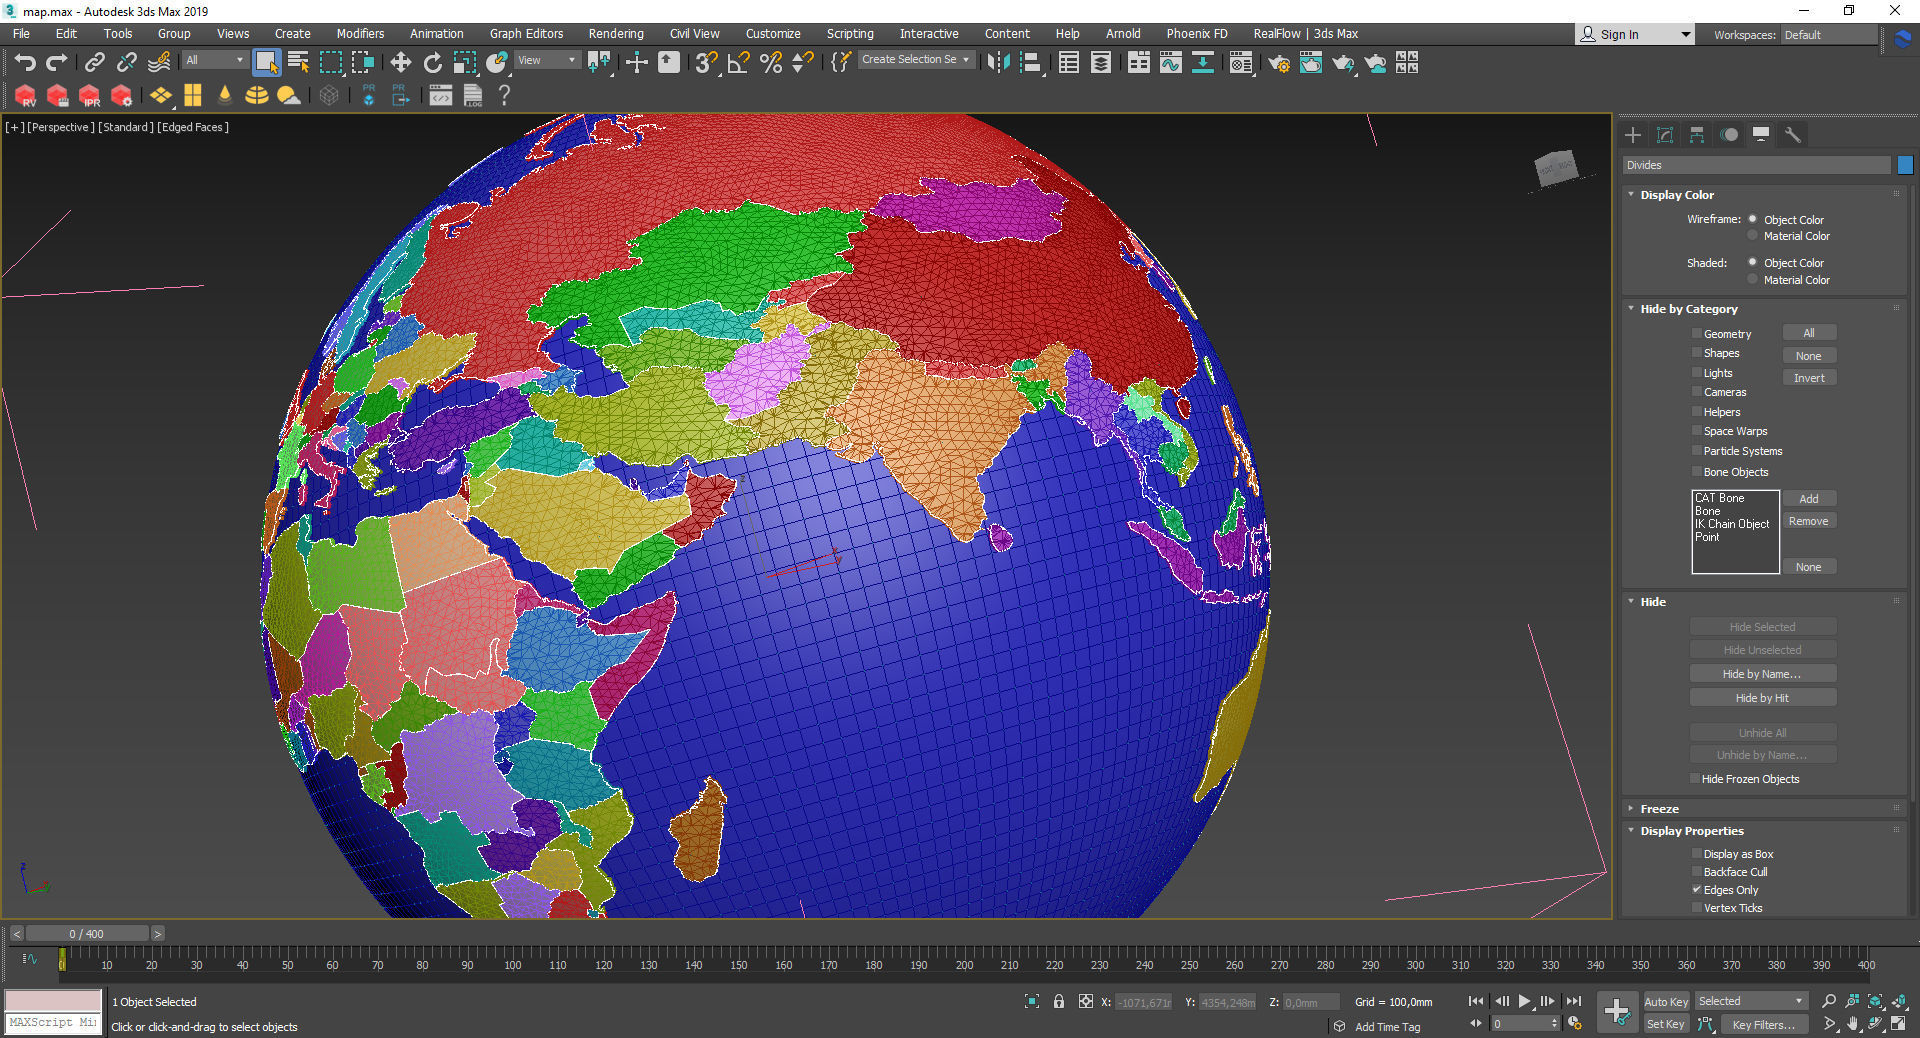Screen dimensions: 1920x1038
Task: Open the Workspaces Default dropdown
Action: coord(1830,35)
